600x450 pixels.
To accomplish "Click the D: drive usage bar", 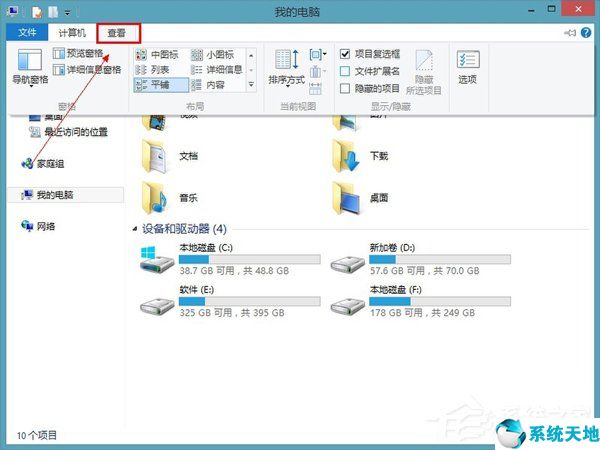I will pyautogui.click(x=440, y=259).
